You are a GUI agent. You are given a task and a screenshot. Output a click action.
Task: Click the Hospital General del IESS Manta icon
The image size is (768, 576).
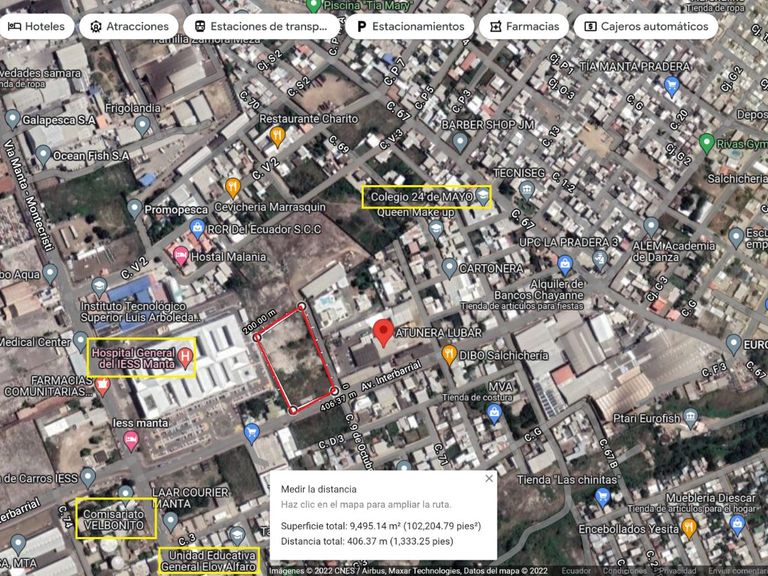pos(185,356)
